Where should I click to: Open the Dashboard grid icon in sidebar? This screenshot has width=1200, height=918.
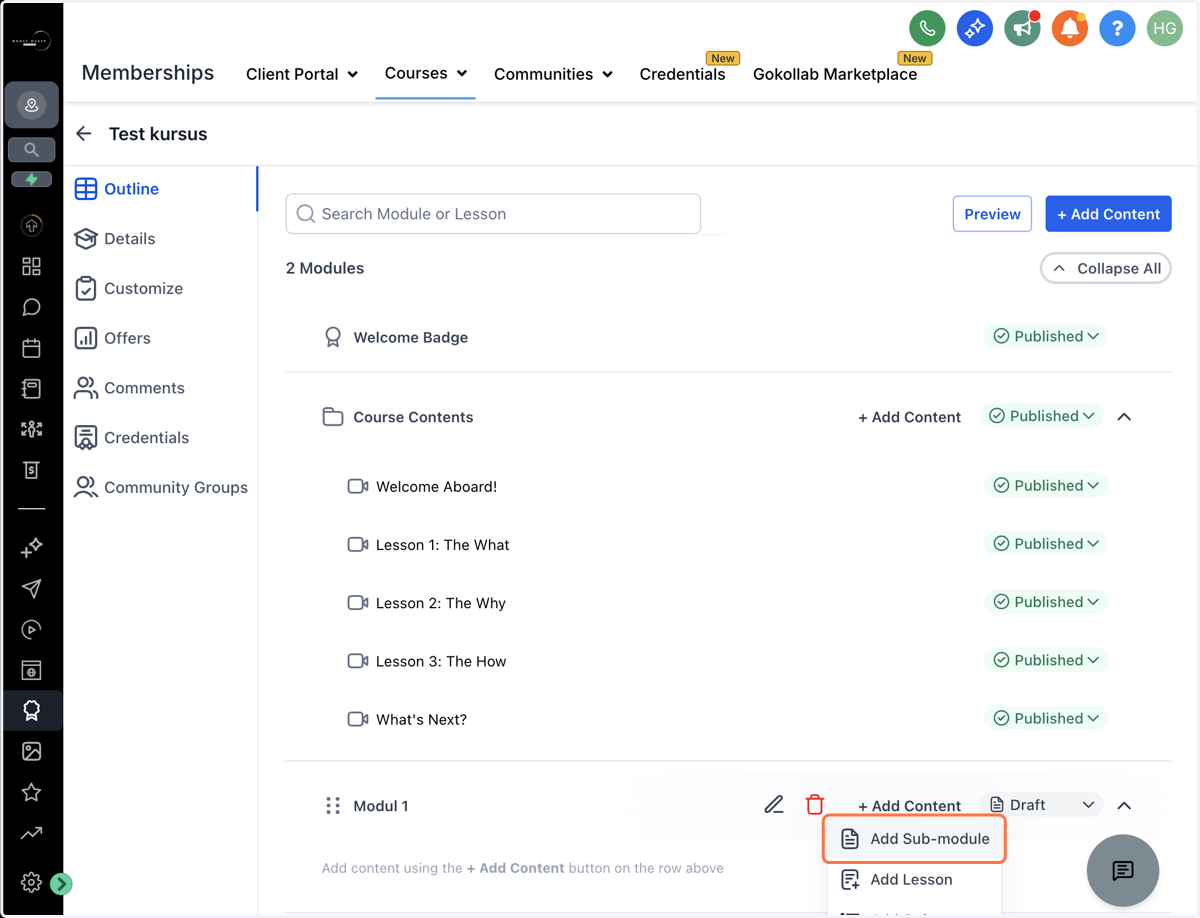(31, 266)
